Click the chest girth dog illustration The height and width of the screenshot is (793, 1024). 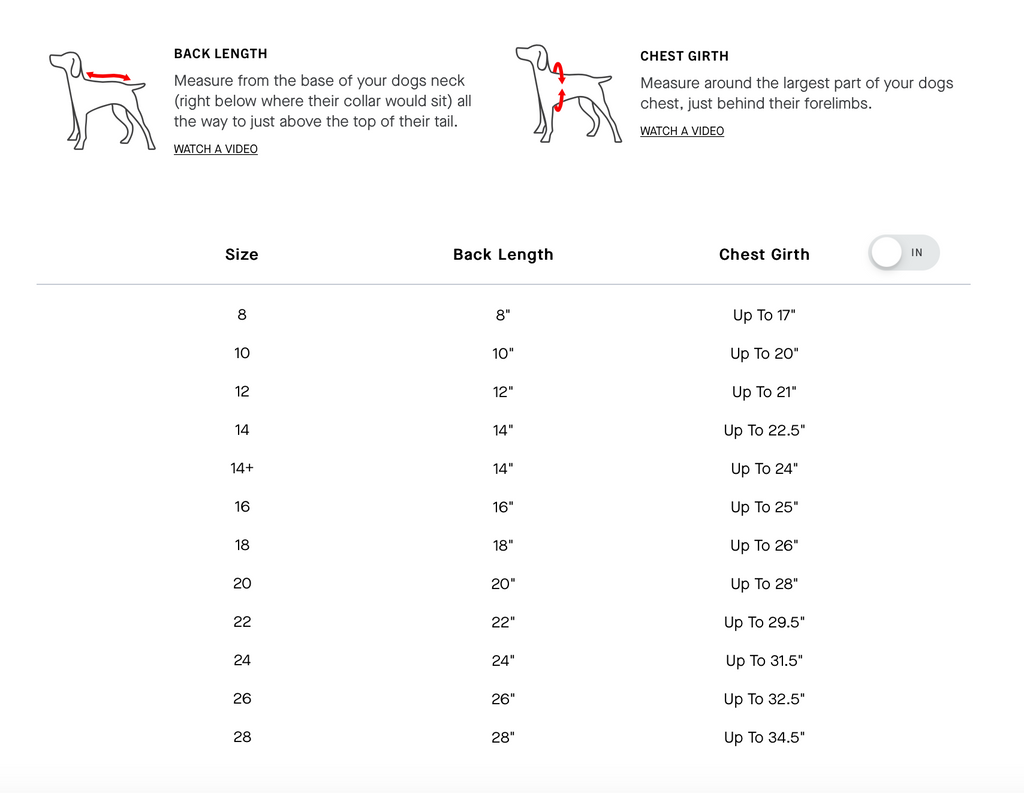[x=568, y=93]
